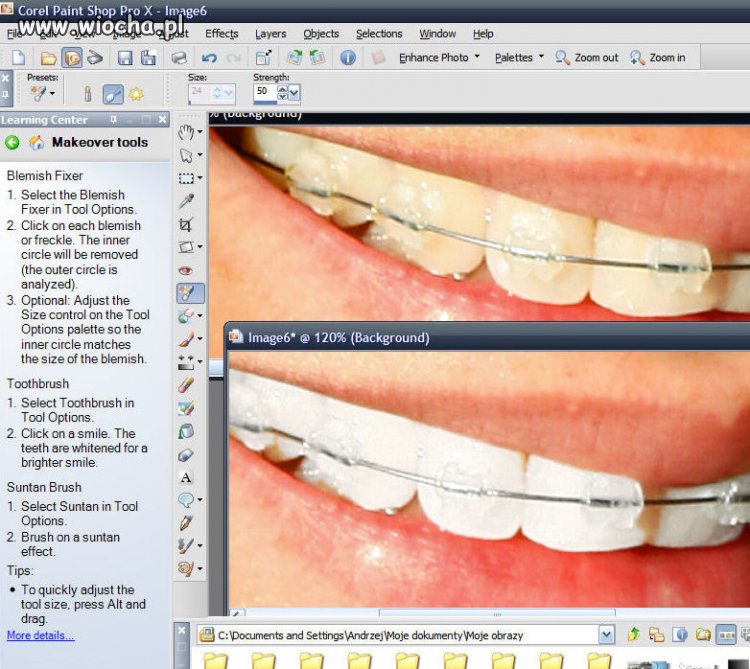This screenshot has height=669, width=750.
Task: Open the Presets dropdown in Tool Options
Action: (43, 93)
